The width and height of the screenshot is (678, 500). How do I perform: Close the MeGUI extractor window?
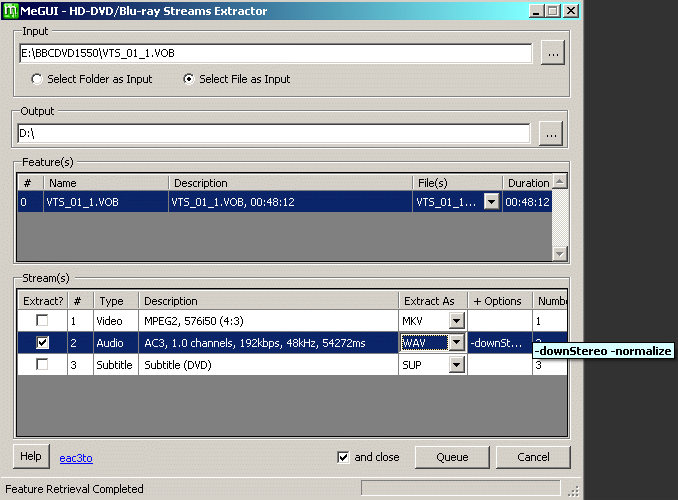(571, 10)
